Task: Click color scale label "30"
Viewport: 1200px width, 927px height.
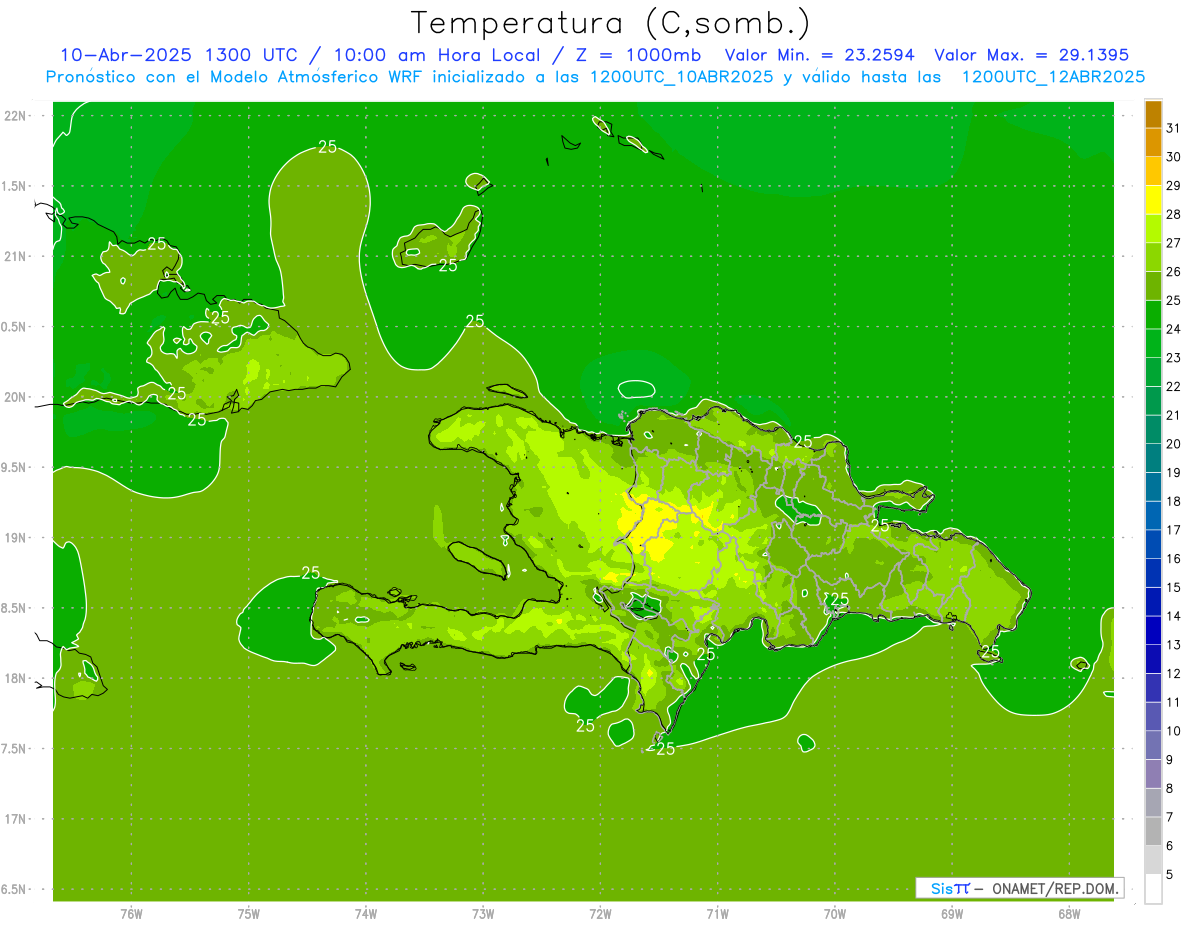Action: point(1174,157)
